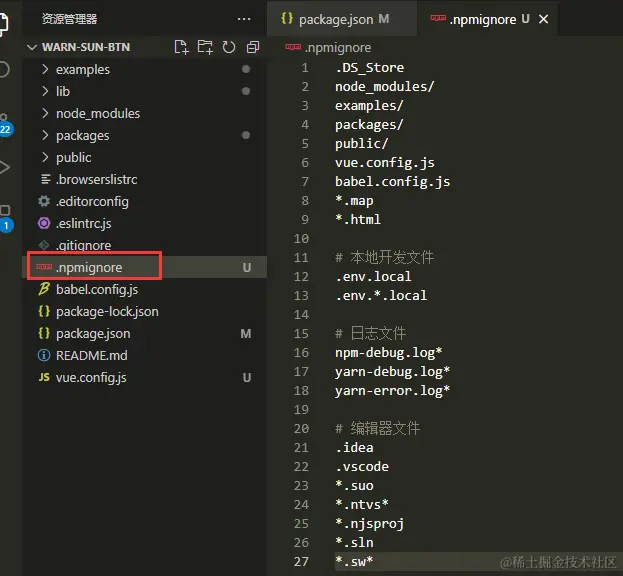Click the comment # 本地开发文件 on line 11
Screen dimensions: 623x576
(384, 257)
